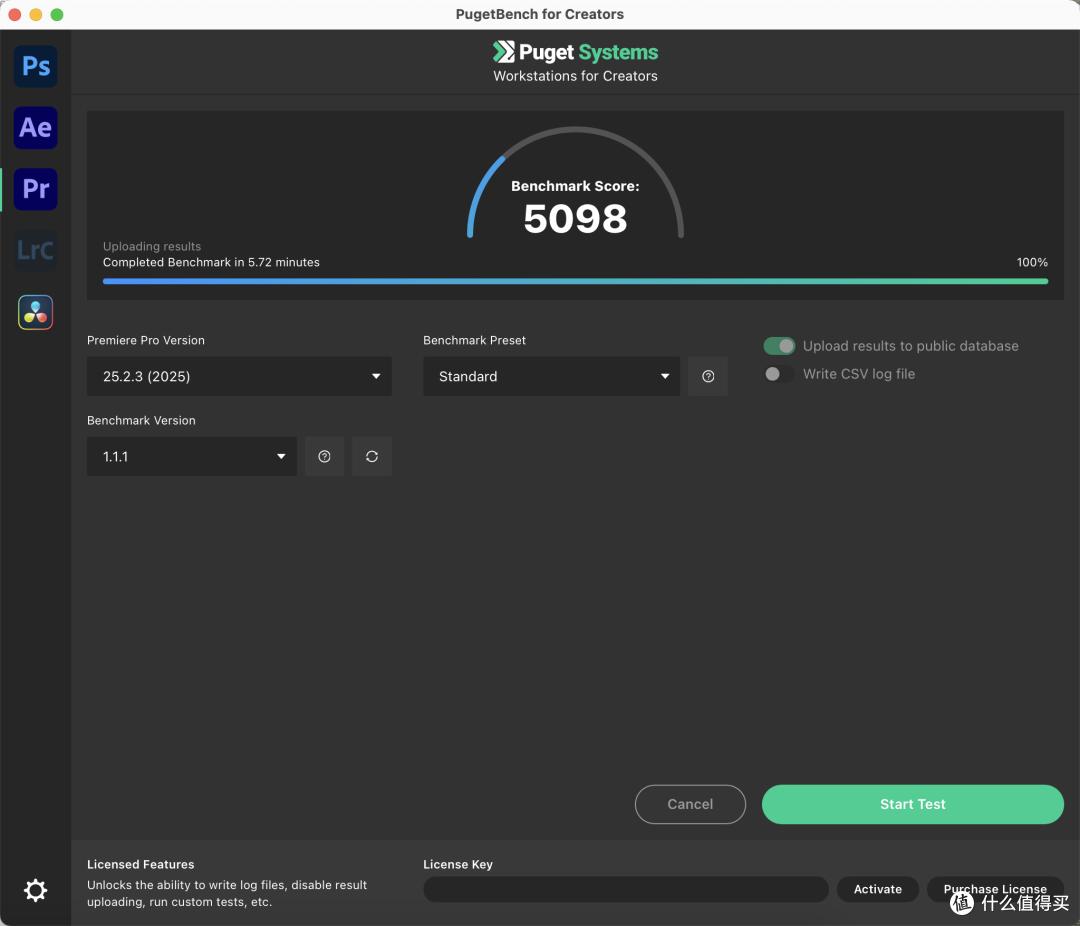Select the Photoshop benchmark icon
The image size is (1080, 926).
[x=36, y=66]
